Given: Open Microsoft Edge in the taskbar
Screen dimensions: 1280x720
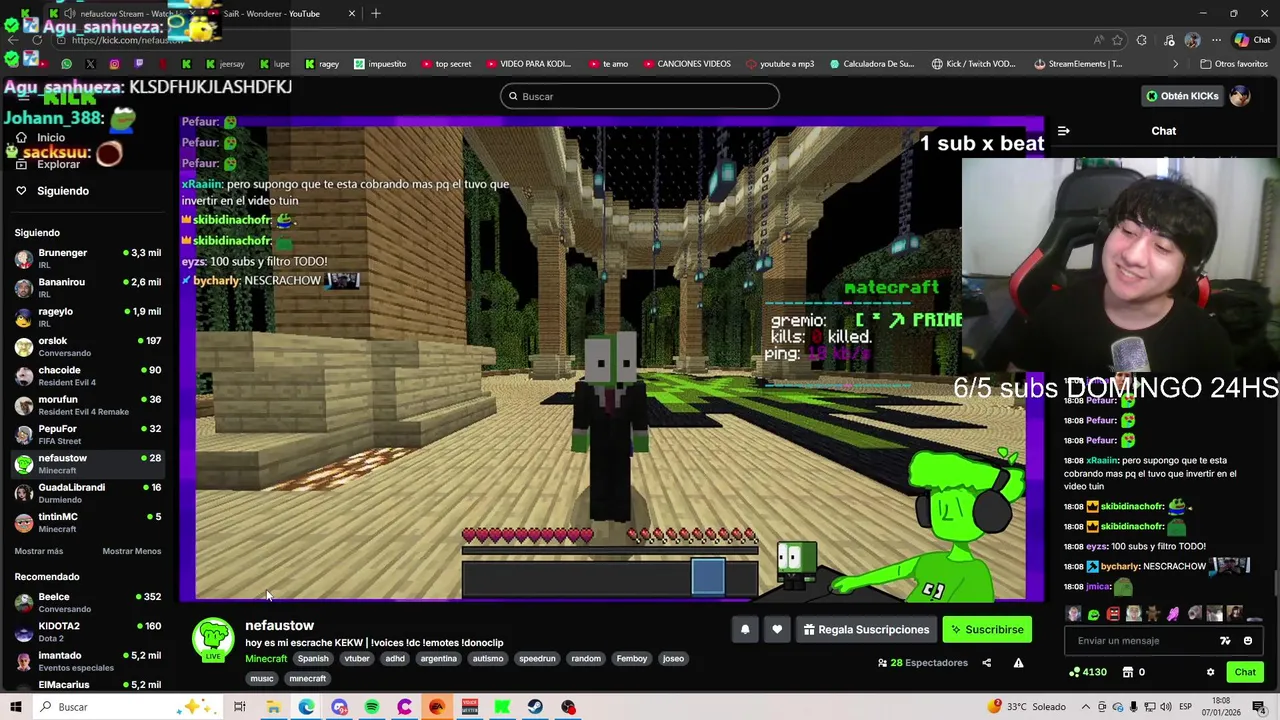Looking at the screenshot, I should pos(306,707).
